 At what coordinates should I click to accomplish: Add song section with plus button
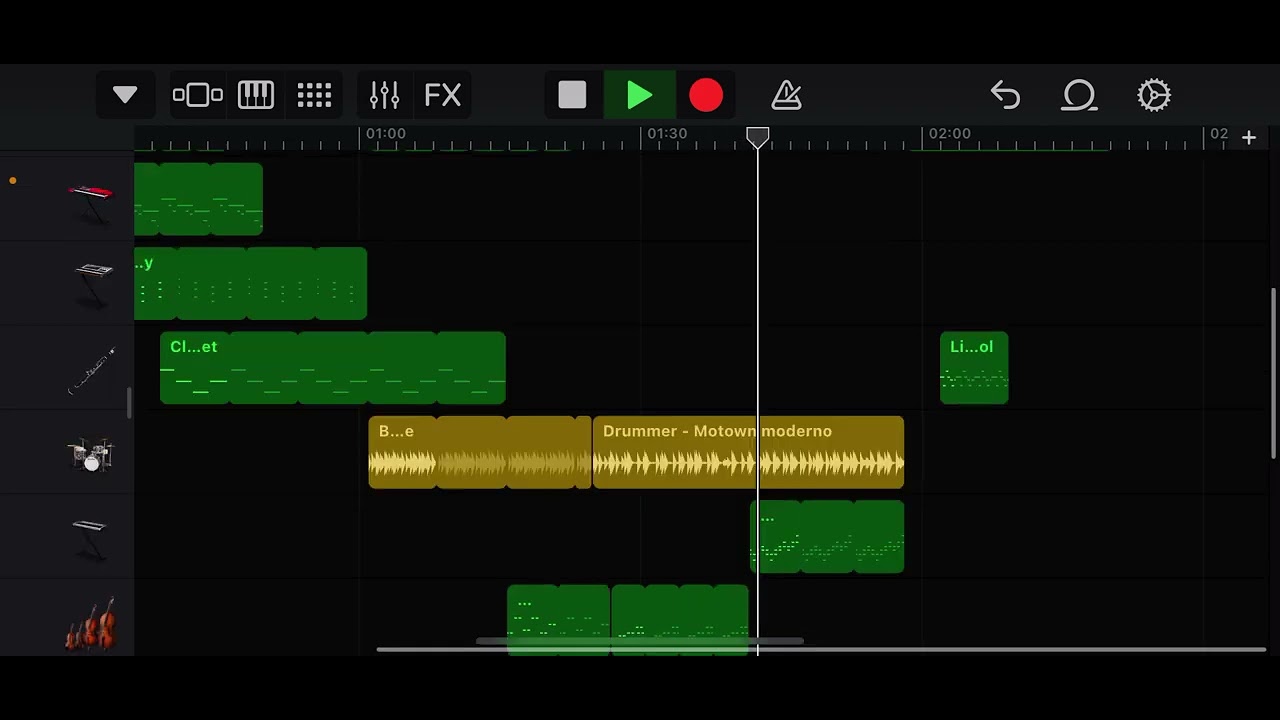(x=1249, y=138)
